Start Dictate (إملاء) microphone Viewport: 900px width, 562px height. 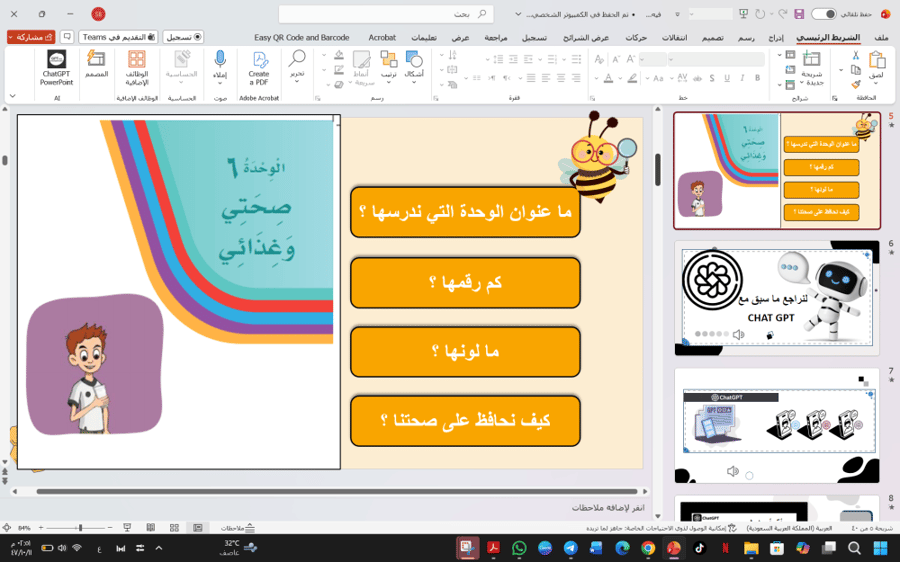click(x=220, y=68)
